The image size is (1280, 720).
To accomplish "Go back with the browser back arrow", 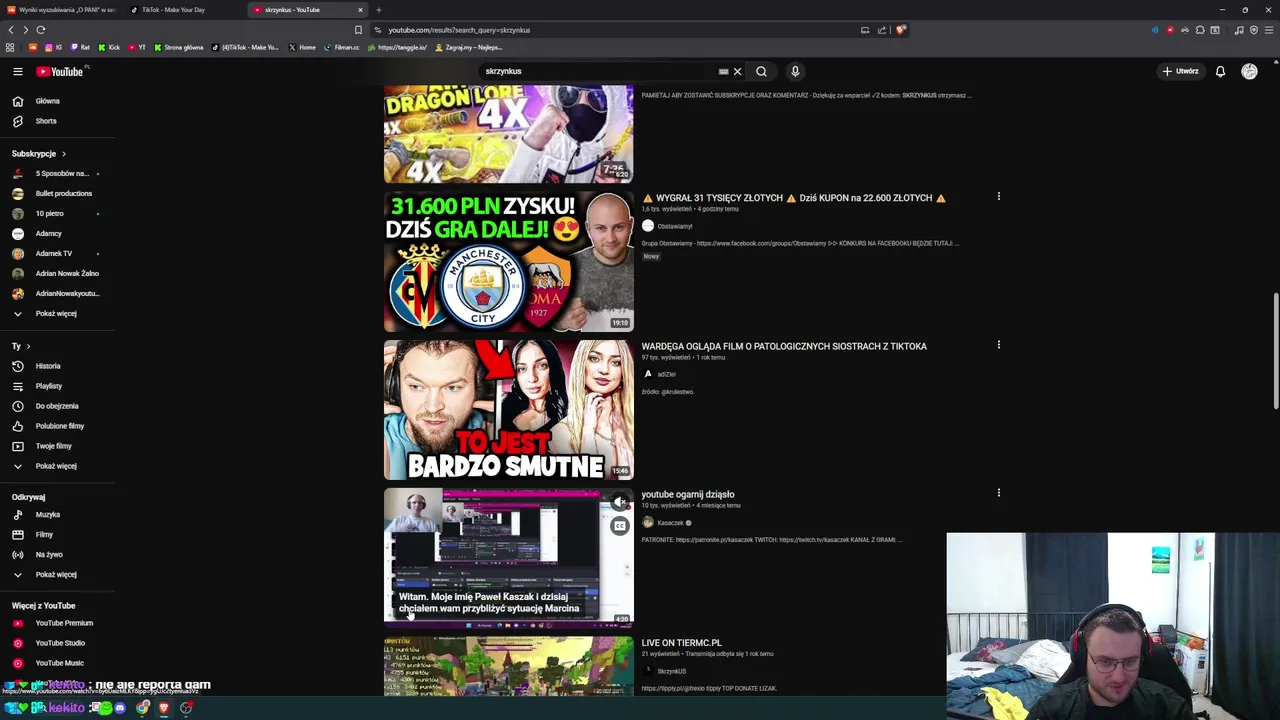I will click(11, 30).
